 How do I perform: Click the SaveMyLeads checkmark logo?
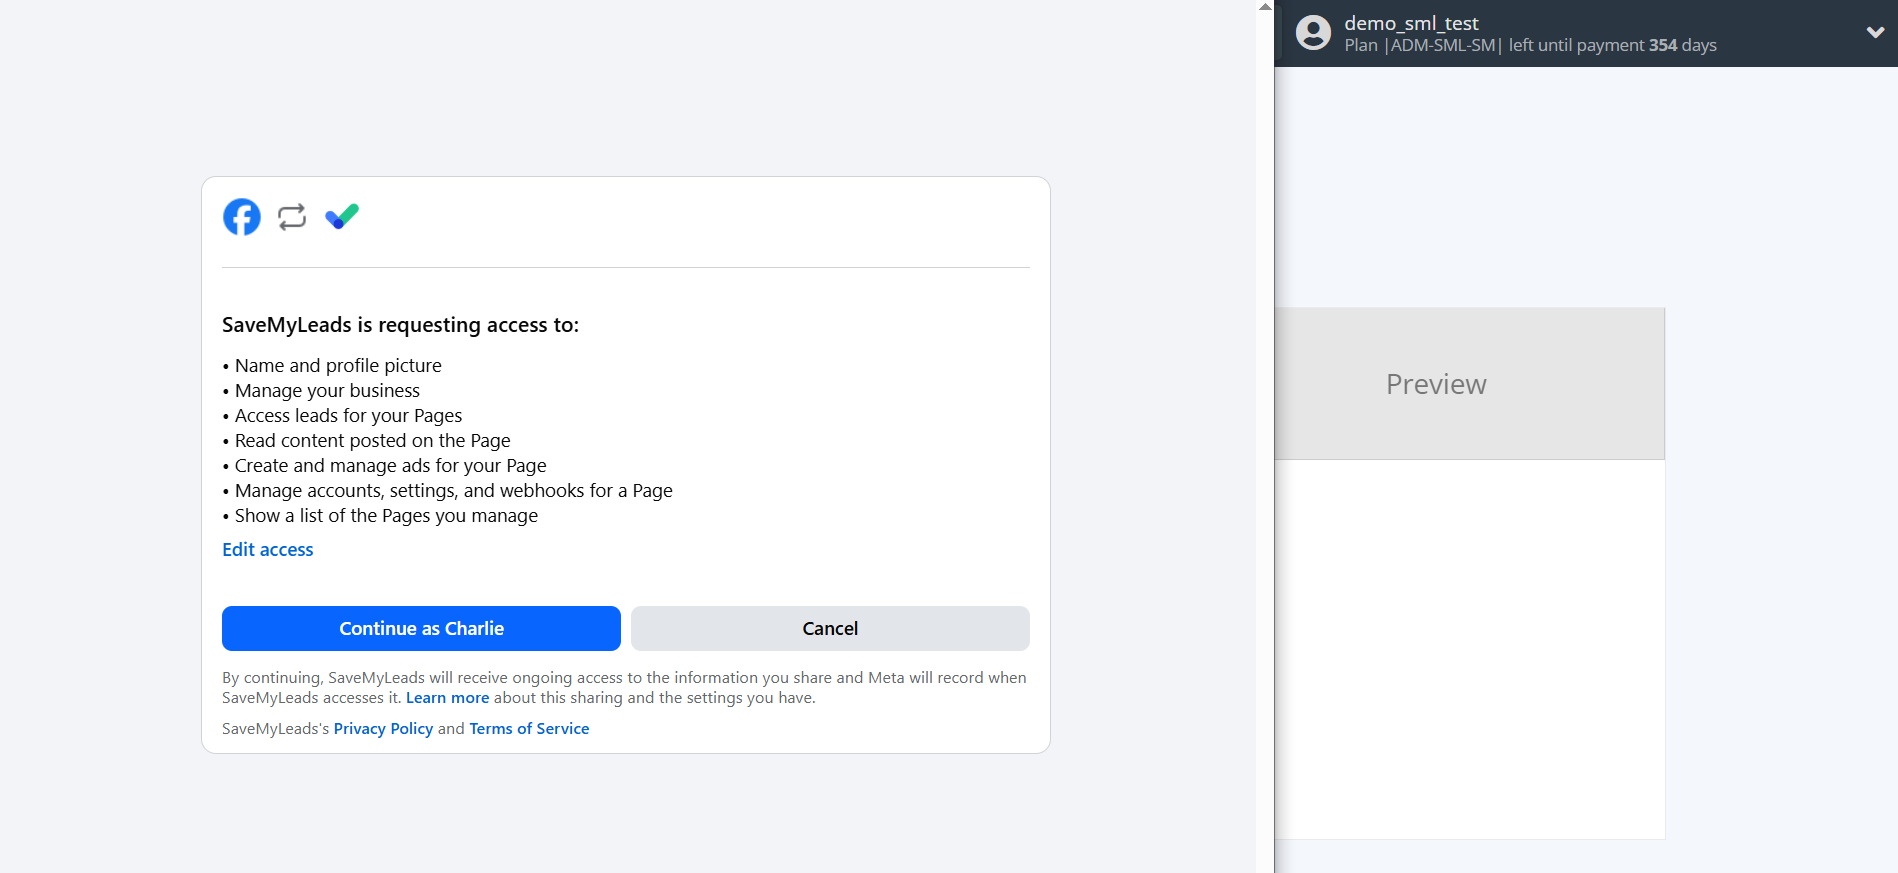(x=342, y=216)
